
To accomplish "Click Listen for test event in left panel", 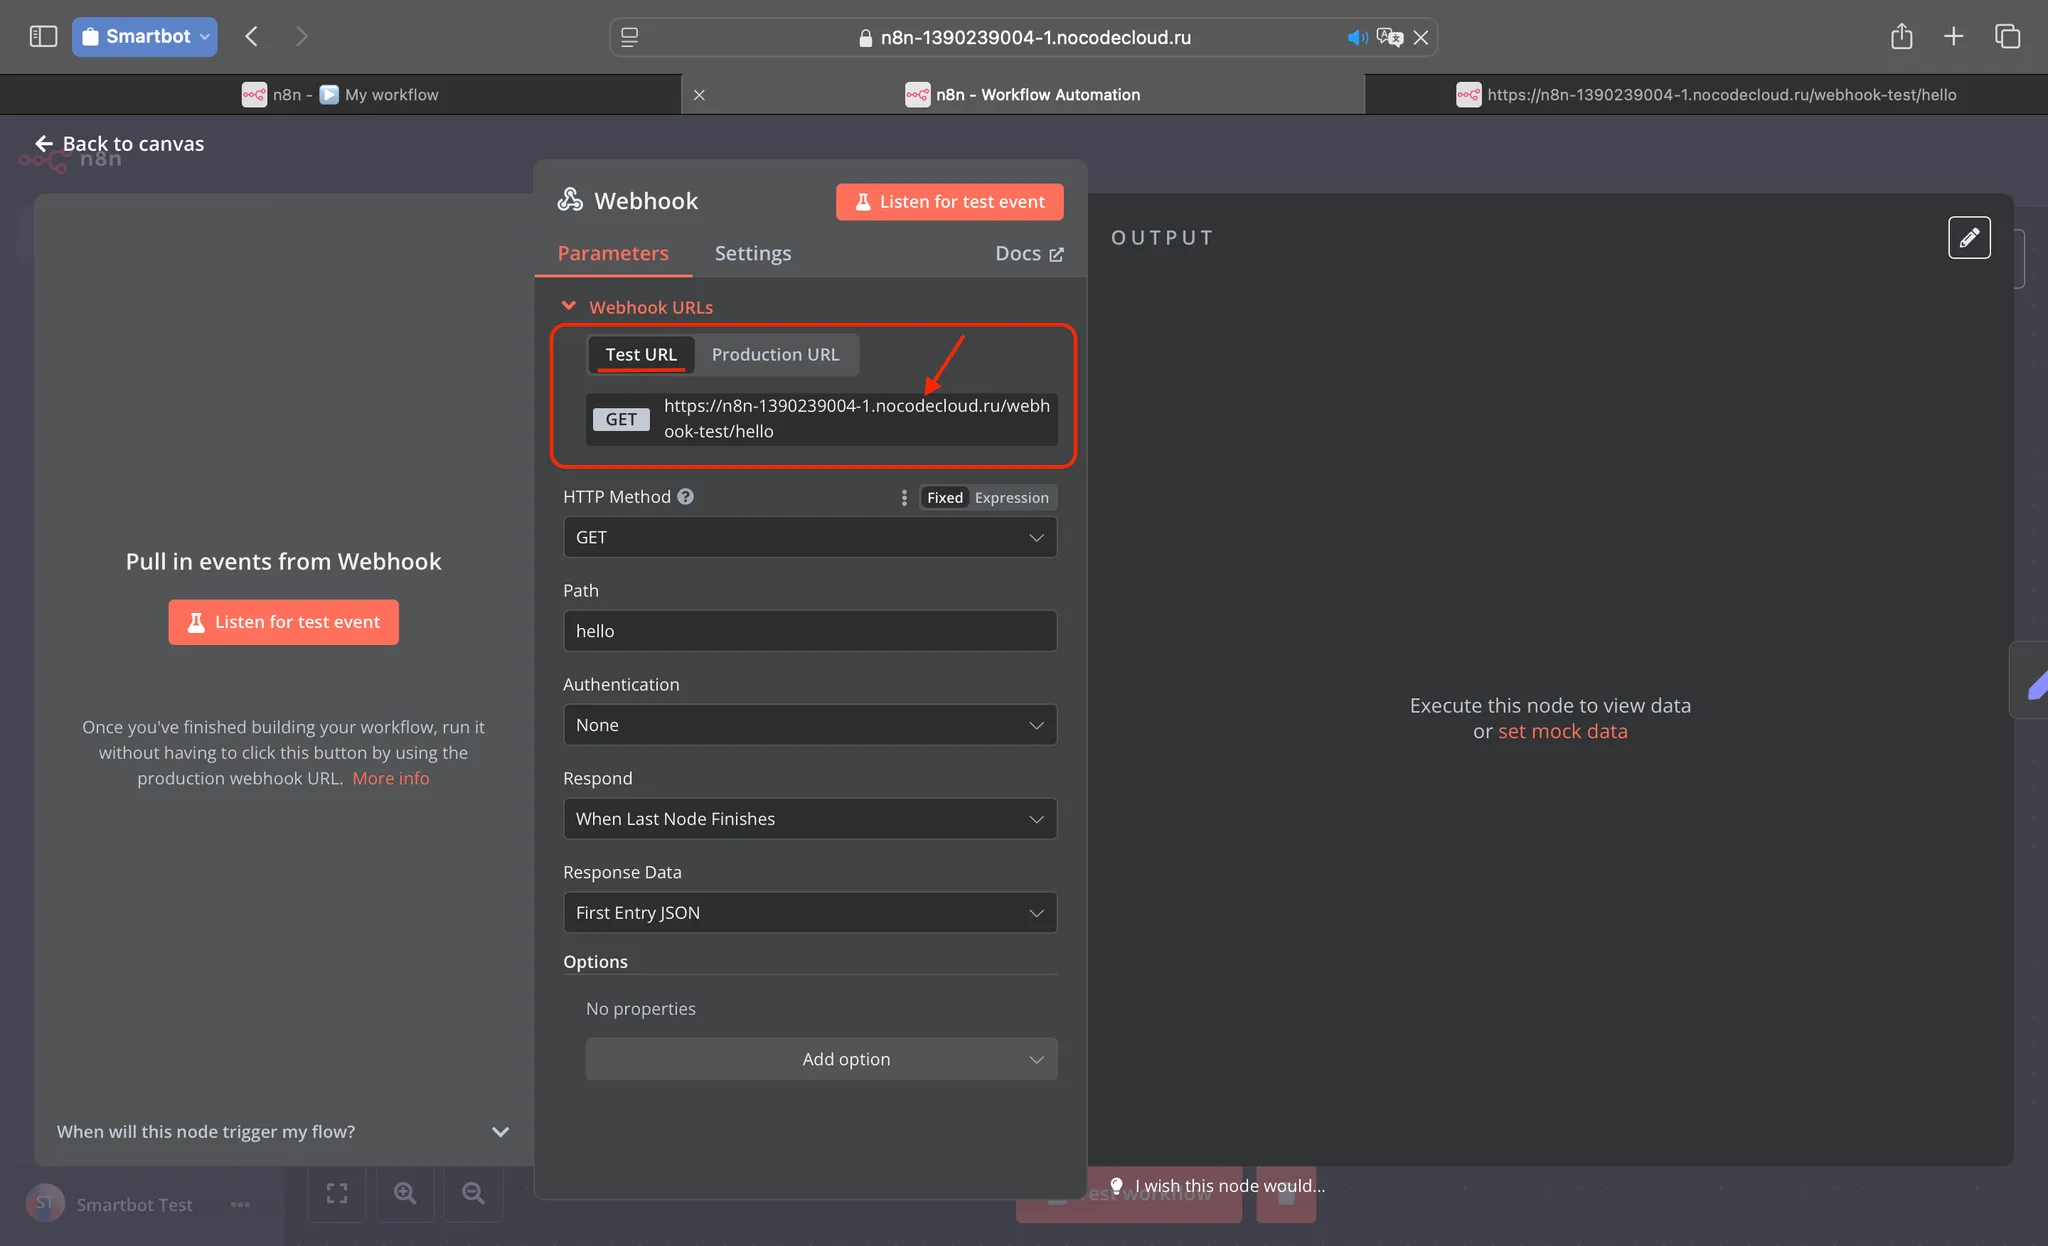I will (x=283, y=622).
